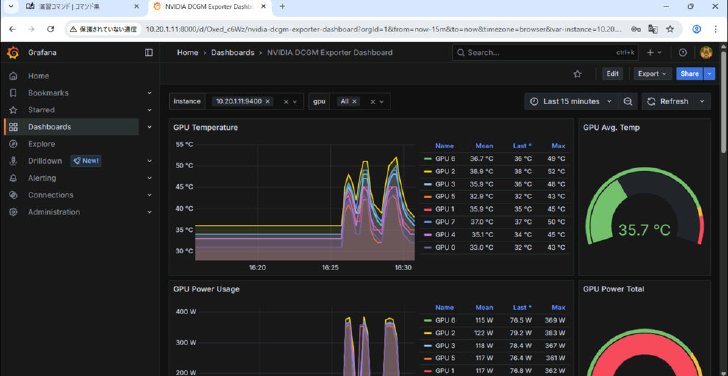Viewport: 728px width, 376px height.
Task: Expand the Bookmarks sidebar section
Action: coord(150,93)
